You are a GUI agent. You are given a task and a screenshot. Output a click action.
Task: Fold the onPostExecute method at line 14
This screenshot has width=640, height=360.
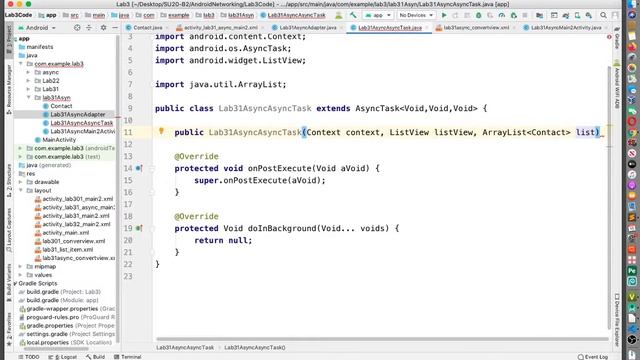click(152, 168)
